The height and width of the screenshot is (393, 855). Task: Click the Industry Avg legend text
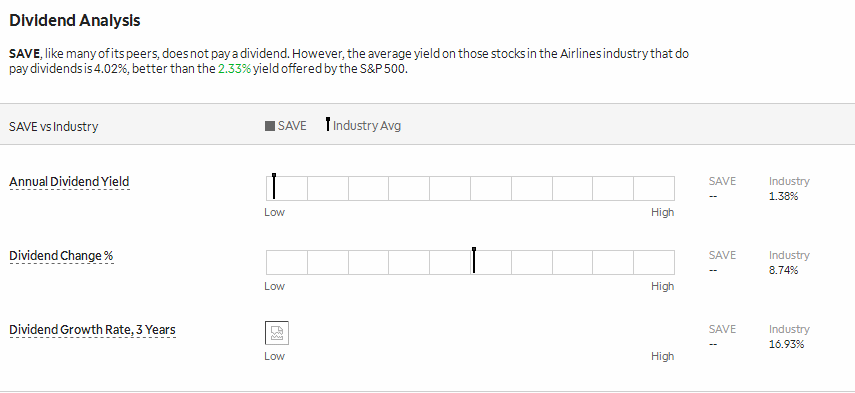(367, 126)
